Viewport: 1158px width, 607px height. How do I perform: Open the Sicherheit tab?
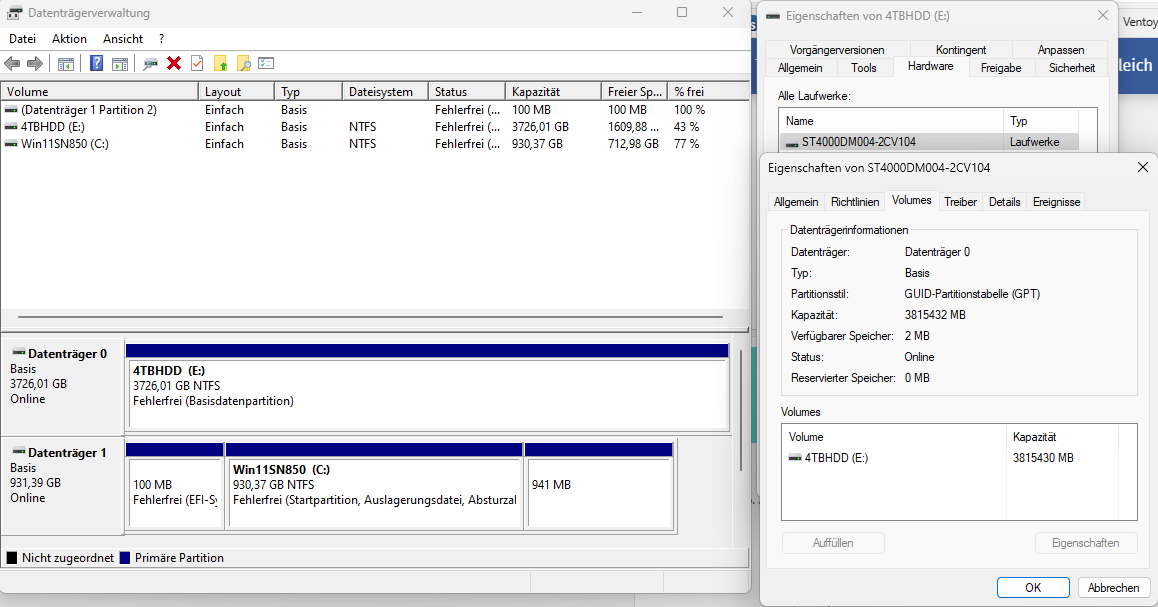1072,67
